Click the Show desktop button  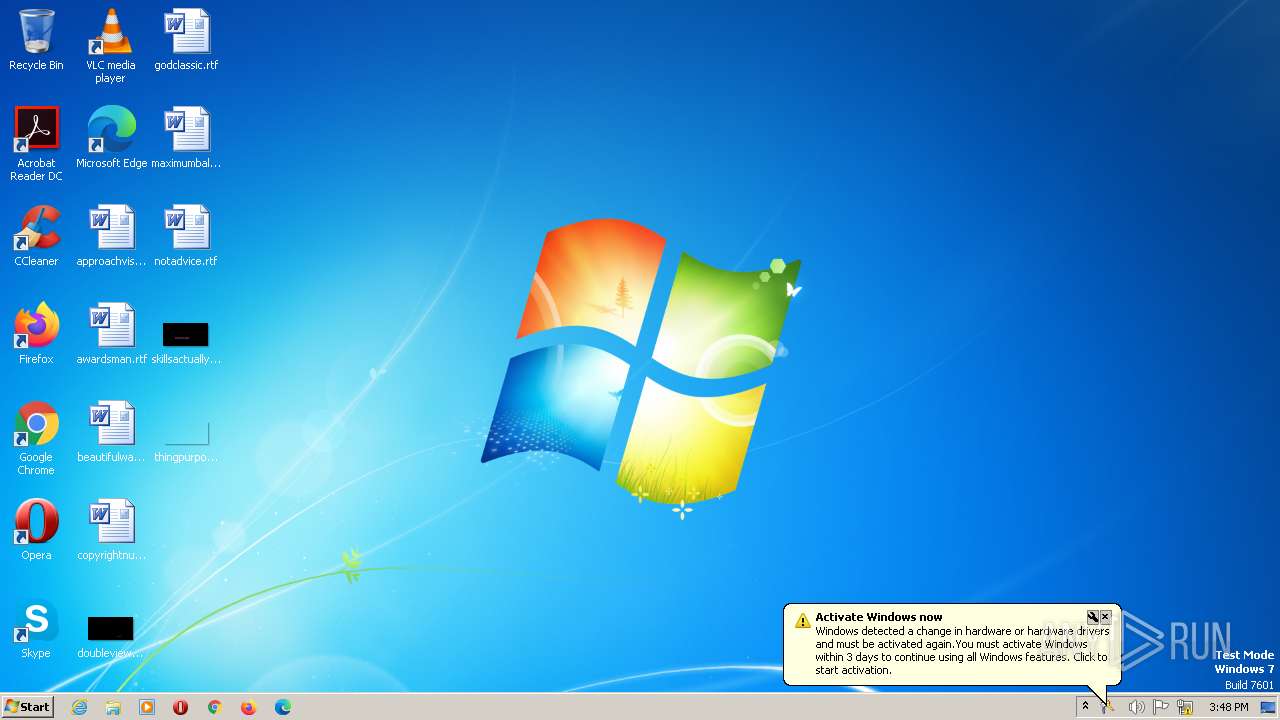pos(1269,707)
